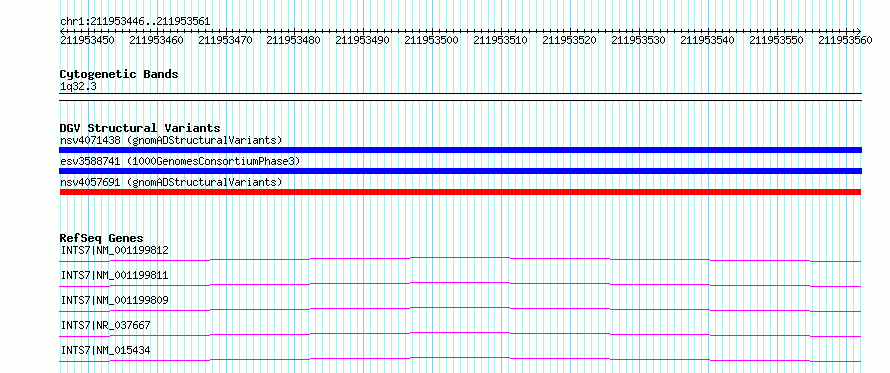Viewport: 890px width, 373px height.
Task: Click the red bar for nsv4057691
Action: (460, 192)
